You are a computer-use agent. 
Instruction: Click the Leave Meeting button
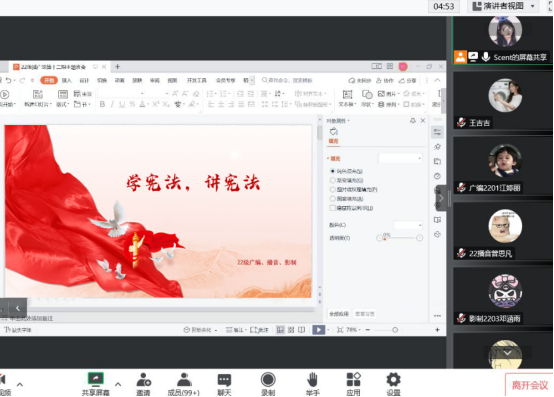530,385
